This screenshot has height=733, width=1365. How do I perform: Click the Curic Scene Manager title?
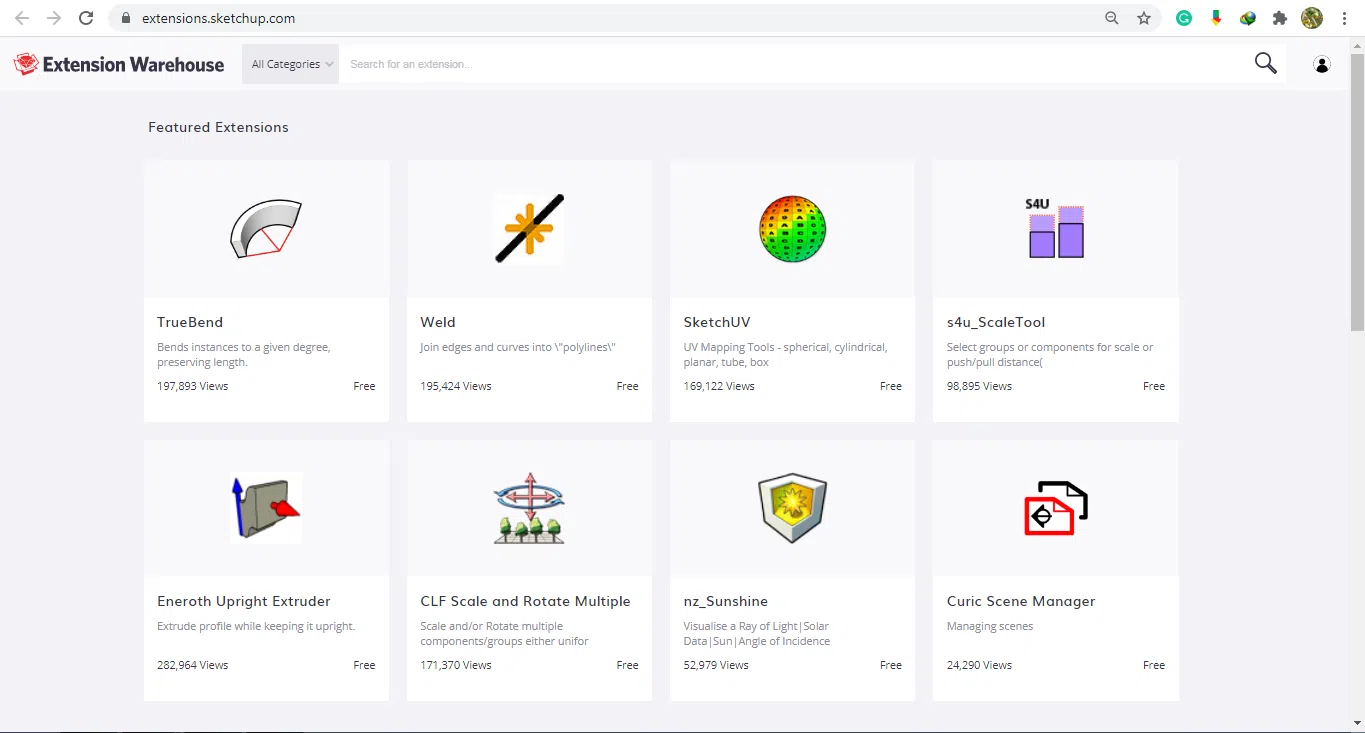click(1020, 601)
